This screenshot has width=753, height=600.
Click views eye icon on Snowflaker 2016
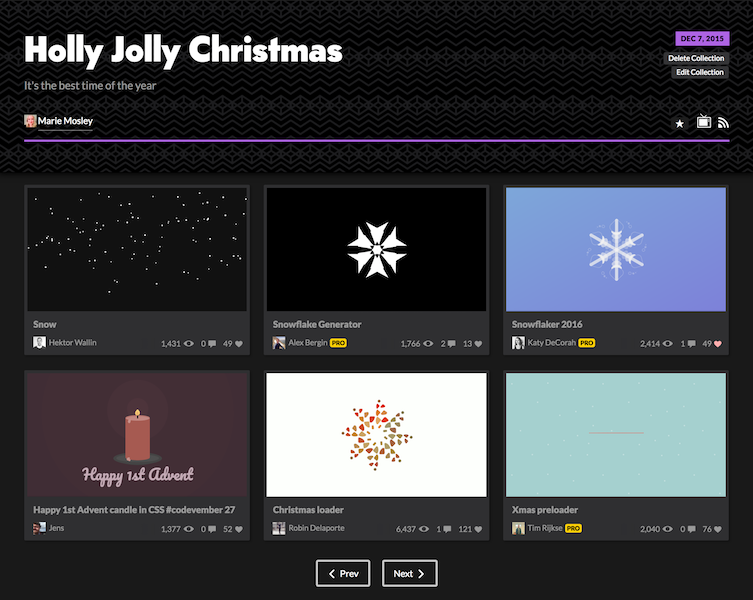tap(668, 343)
